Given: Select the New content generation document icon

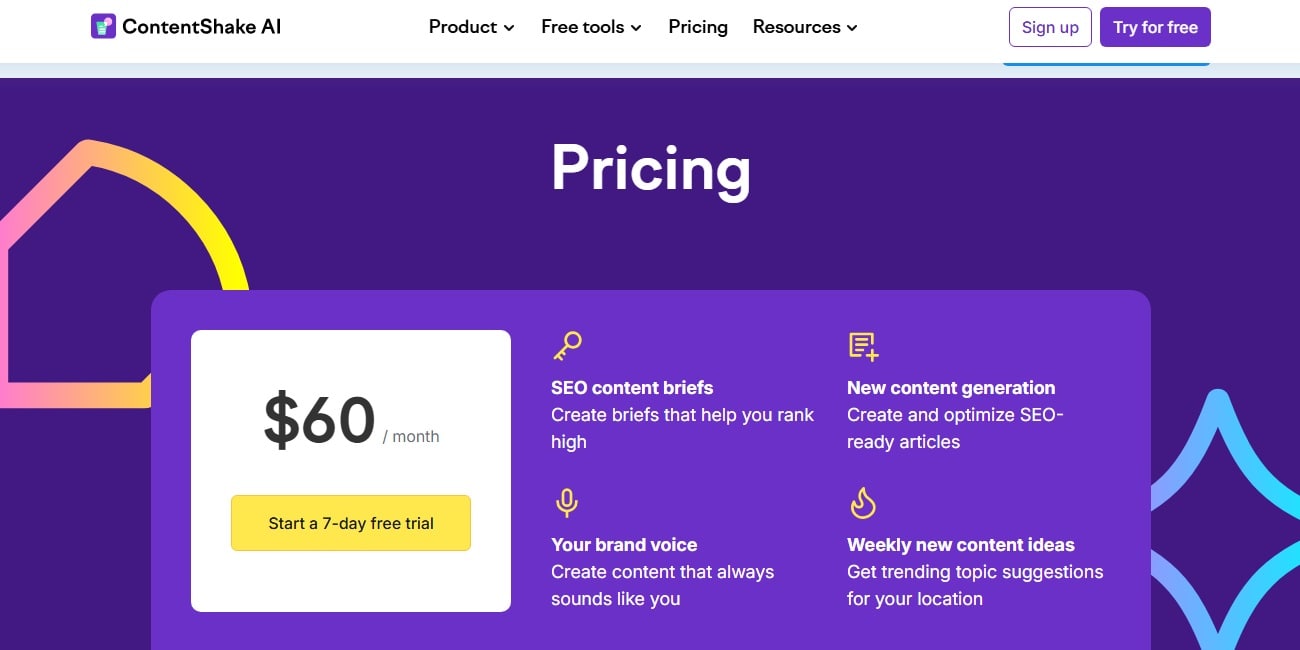Looking at the screenshot, I should 862,345.
